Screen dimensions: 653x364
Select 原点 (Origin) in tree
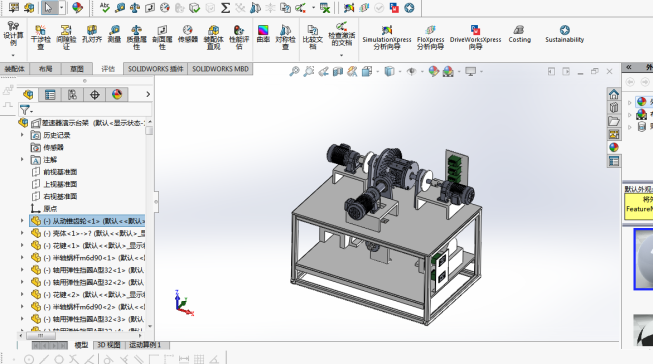coord(45,209)
